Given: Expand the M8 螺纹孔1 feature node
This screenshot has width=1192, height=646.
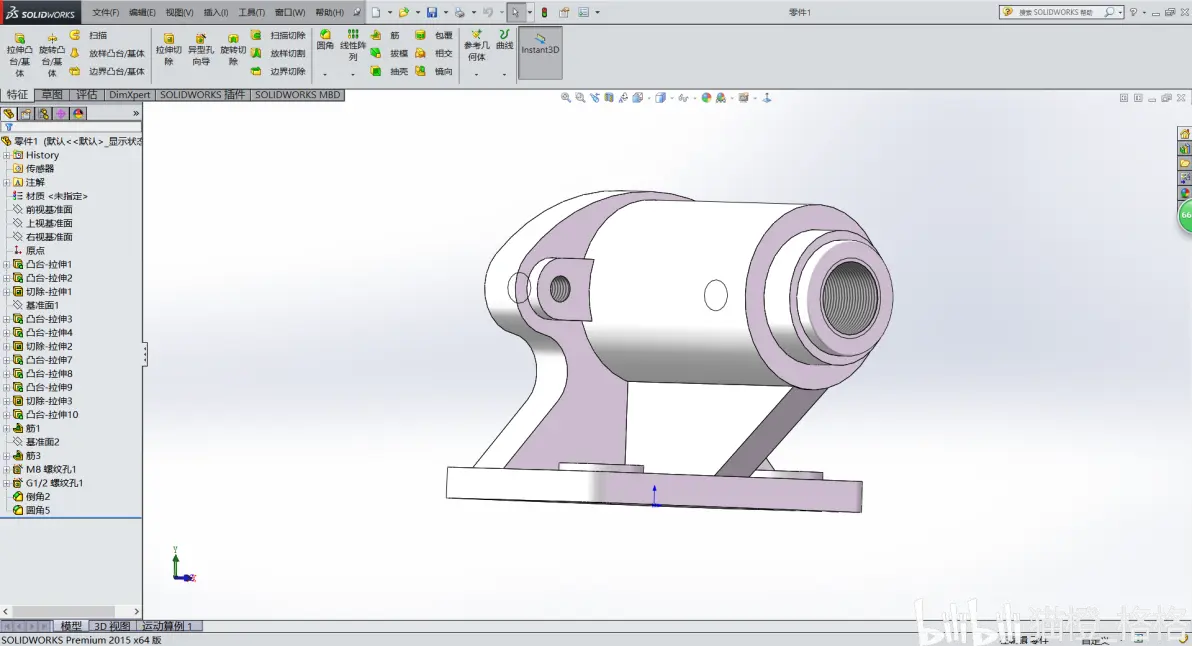Looking at the screenshot, I should pos(7,470).
